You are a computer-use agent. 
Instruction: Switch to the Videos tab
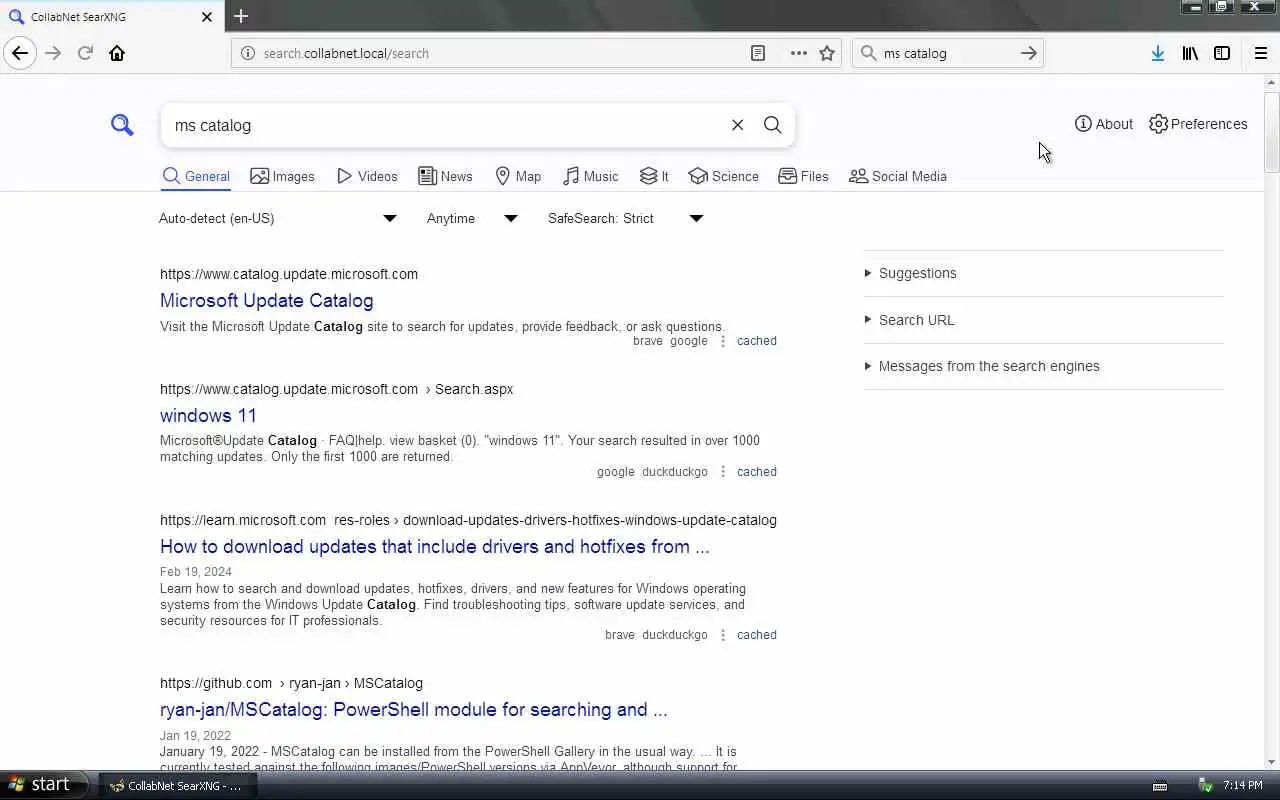(367, 176)
